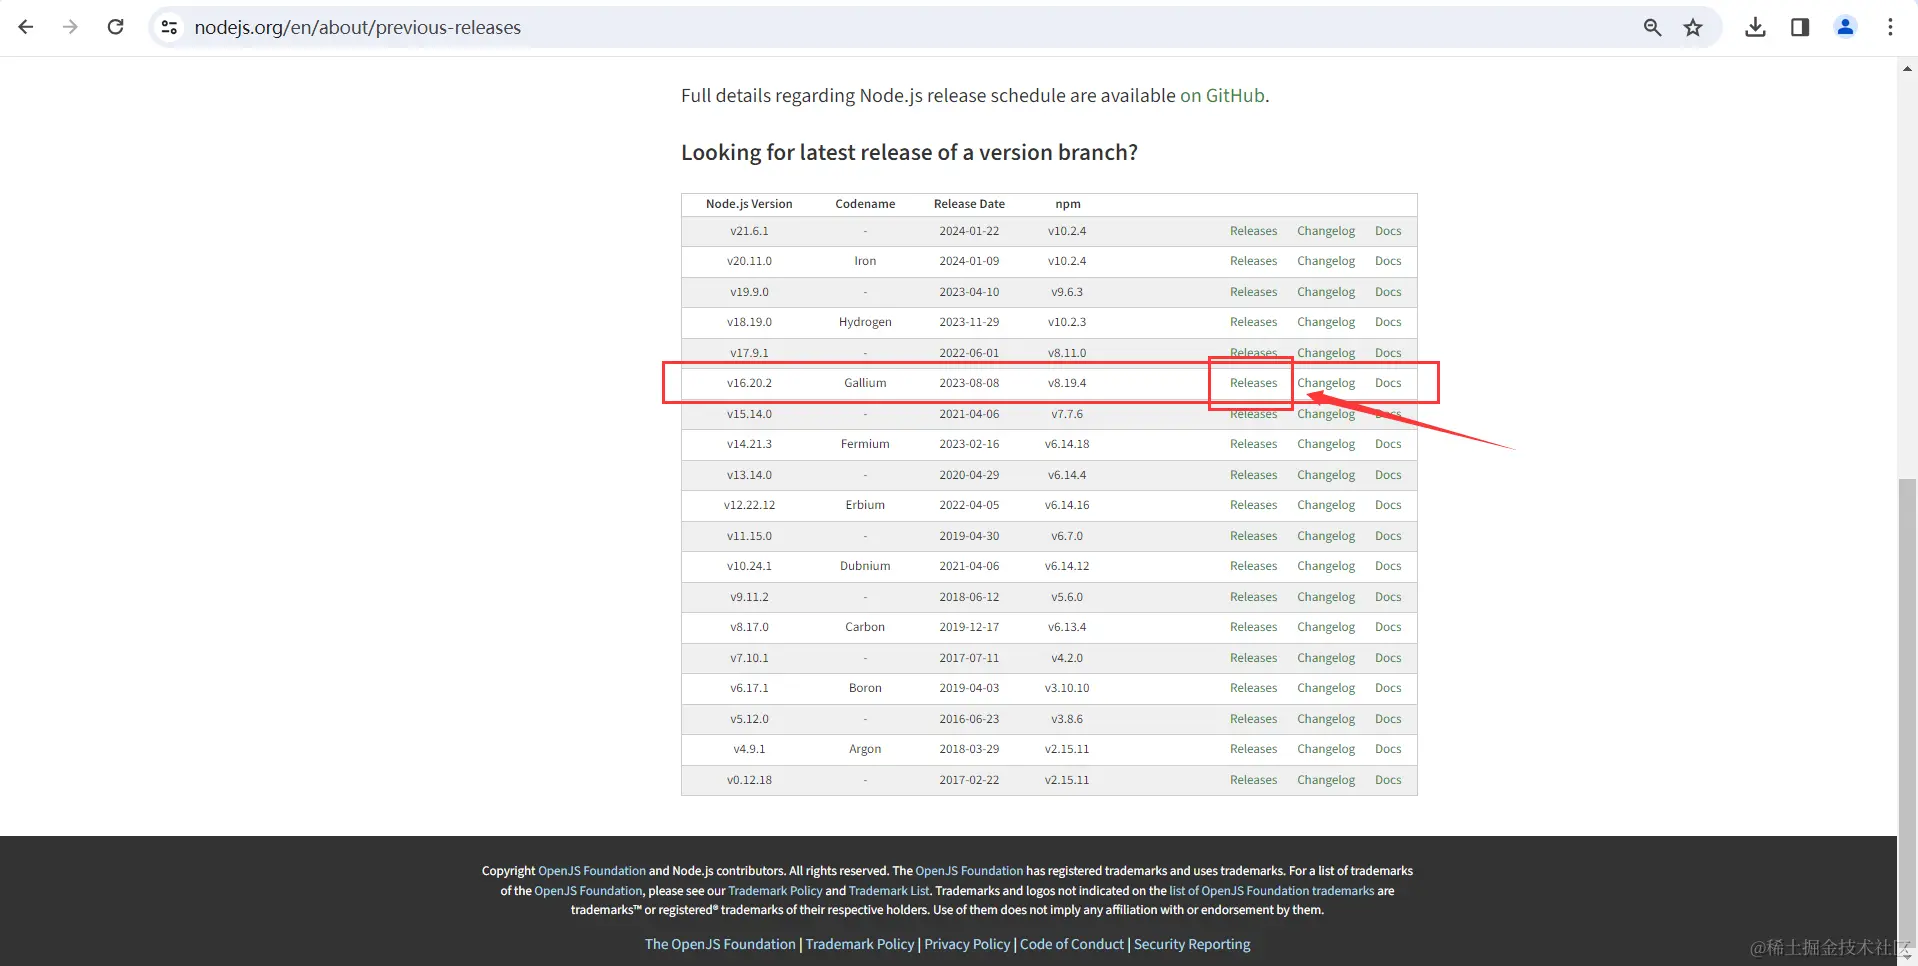The height and width of the screenshot is (966, 1918).
Task: Open Docs link for v8.17.0
Action: point(1388,627)
